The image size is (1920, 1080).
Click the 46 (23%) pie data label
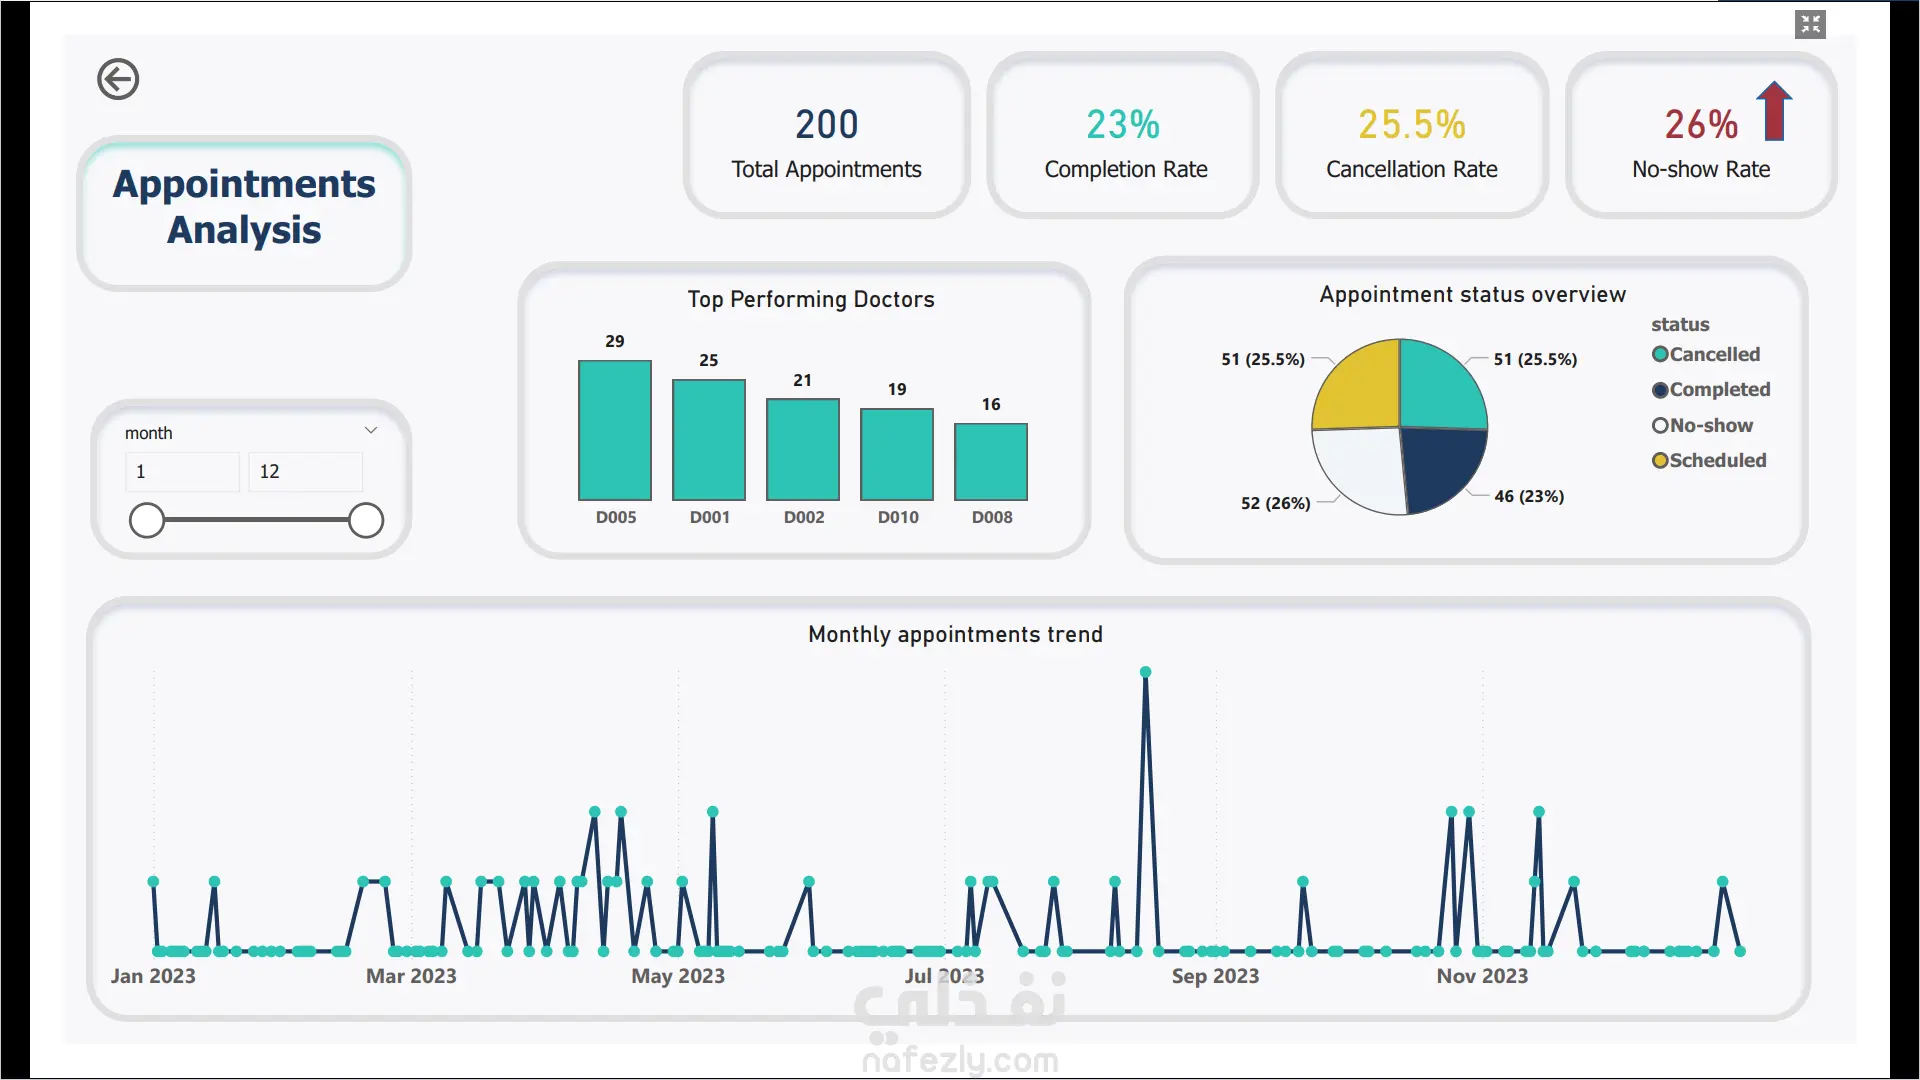point(1529,496)
